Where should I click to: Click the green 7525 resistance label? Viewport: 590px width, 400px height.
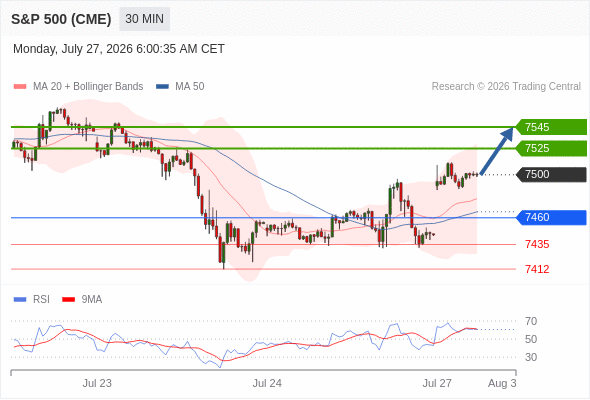551,148
